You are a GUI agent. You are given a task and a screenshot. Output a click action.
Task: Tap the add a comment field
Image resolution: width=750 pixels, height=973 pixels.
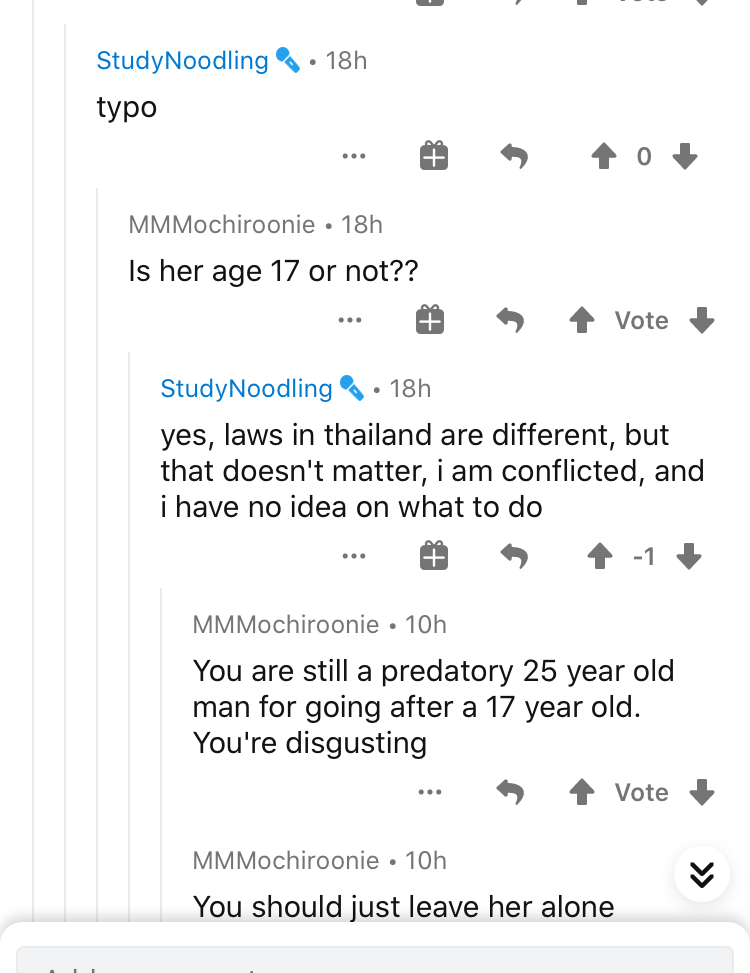pos(375,960)
